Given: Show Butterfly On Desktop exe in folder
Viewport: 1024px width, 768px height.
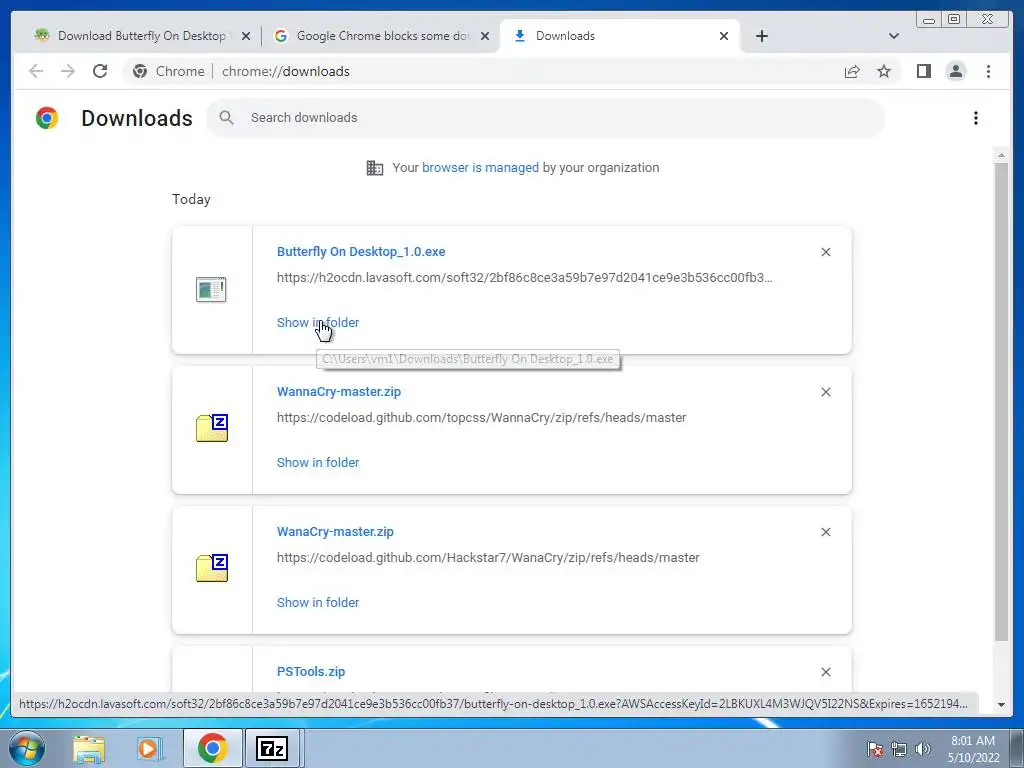Looking at the screenshot, I should pos(318,323).
